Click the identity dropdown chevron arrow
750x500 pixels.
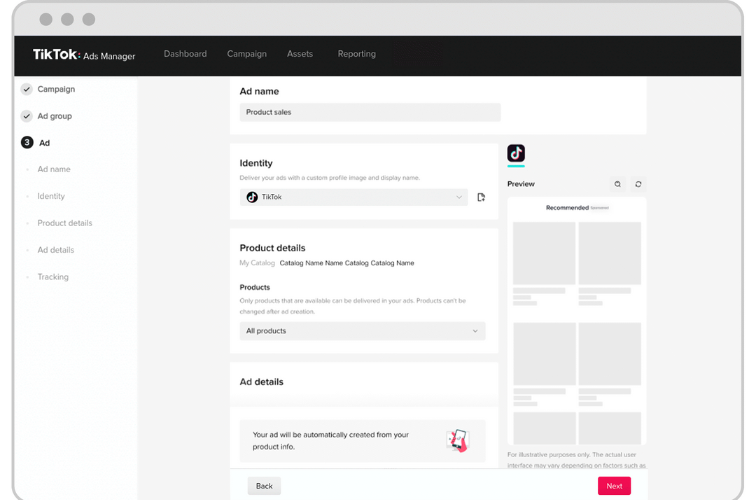(459, 197)
